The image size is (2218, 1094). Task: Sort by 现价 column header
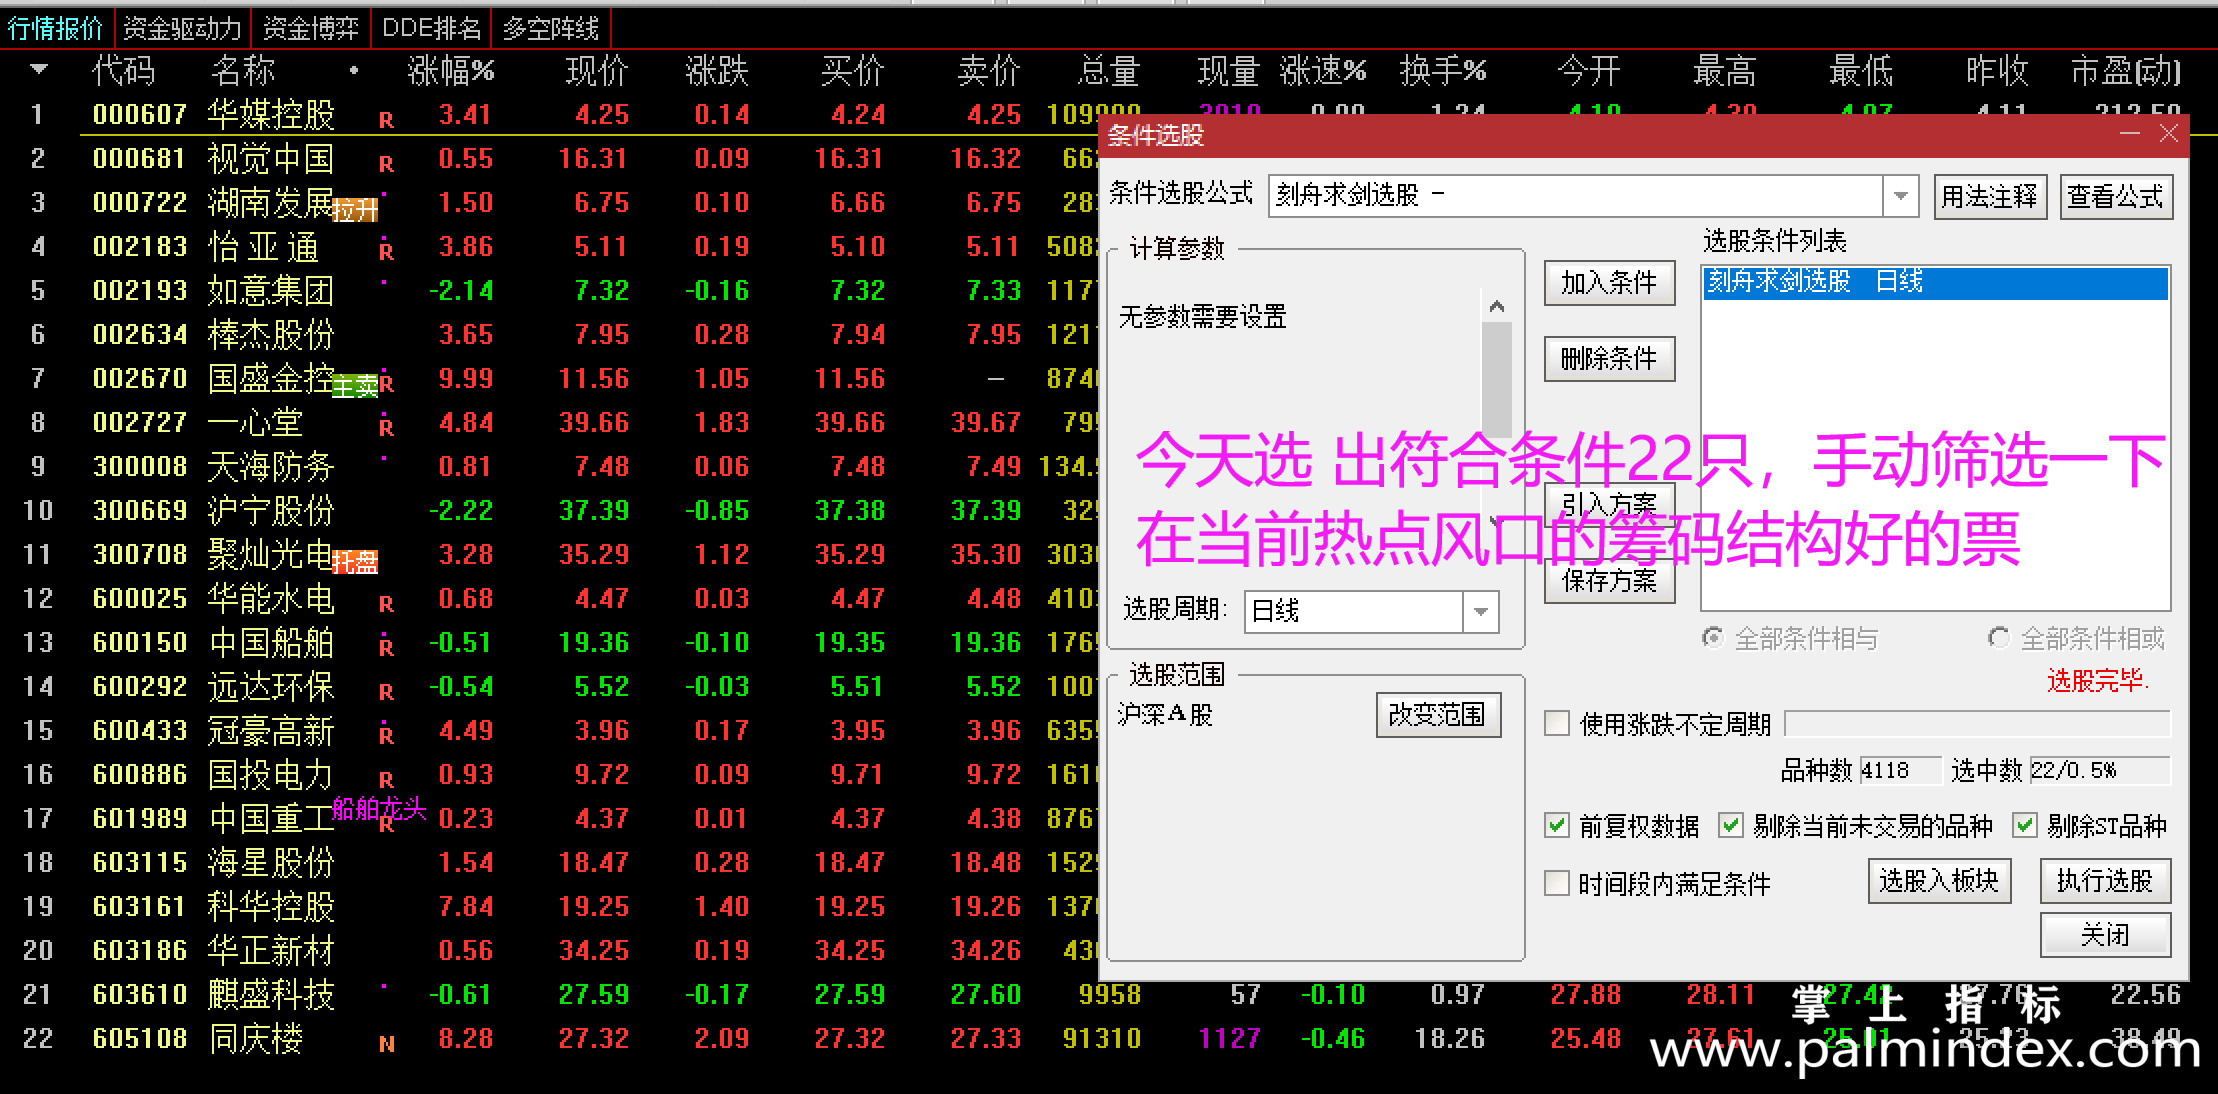596,71
